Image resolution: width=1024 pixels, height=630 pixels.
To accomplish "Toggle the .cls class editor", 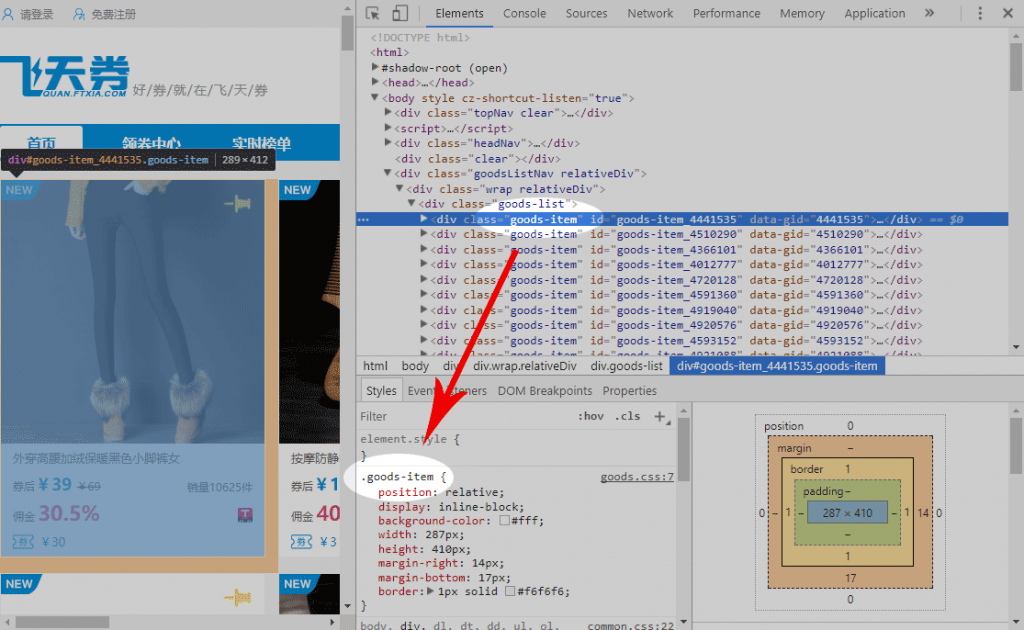I will (x=628, y=416).
